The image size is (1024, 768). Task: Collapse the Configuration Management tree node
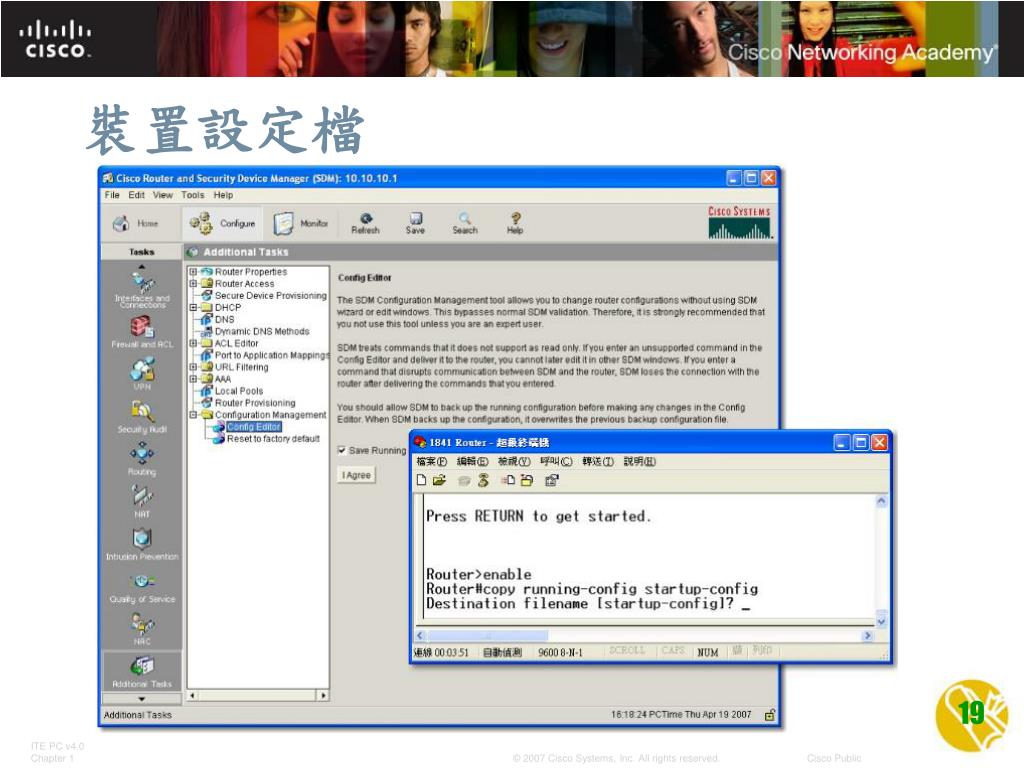point(193,415)
